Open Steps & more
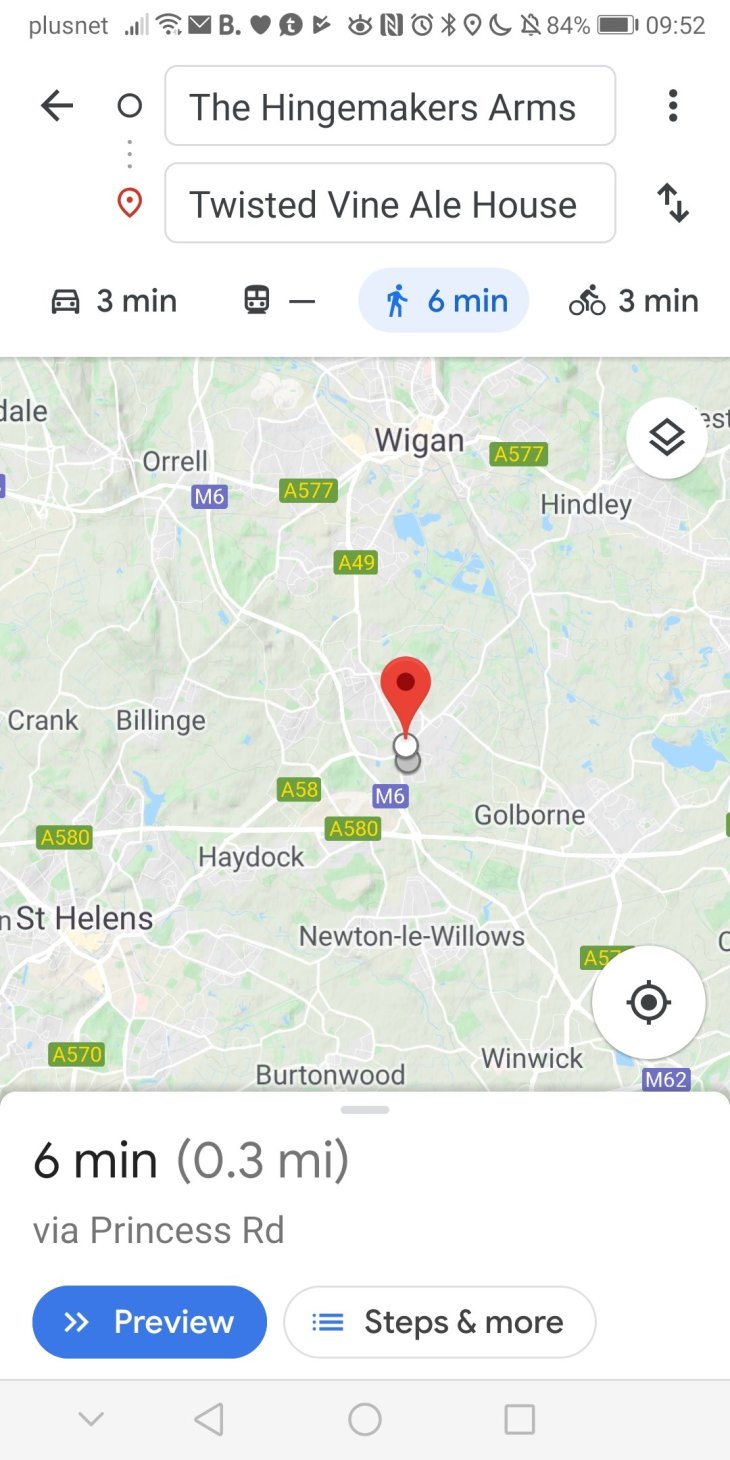This screenshot has height=1460, width=730. (x=440, y=1322)
